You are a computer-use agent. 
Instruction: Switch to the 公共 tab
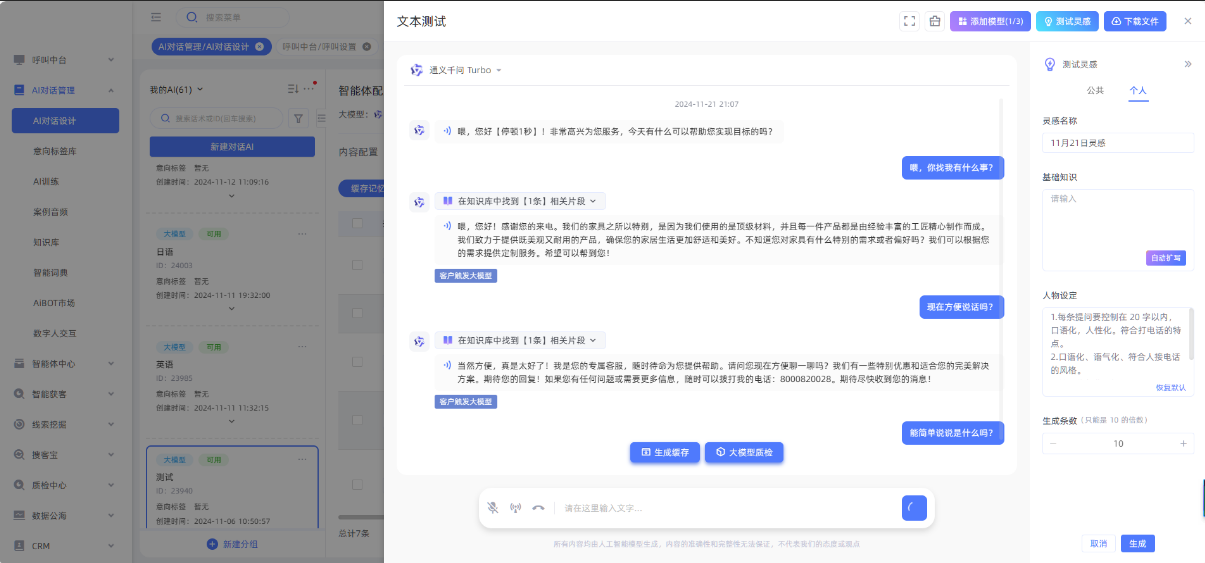pyautogui.click(x=1095, y=91)
